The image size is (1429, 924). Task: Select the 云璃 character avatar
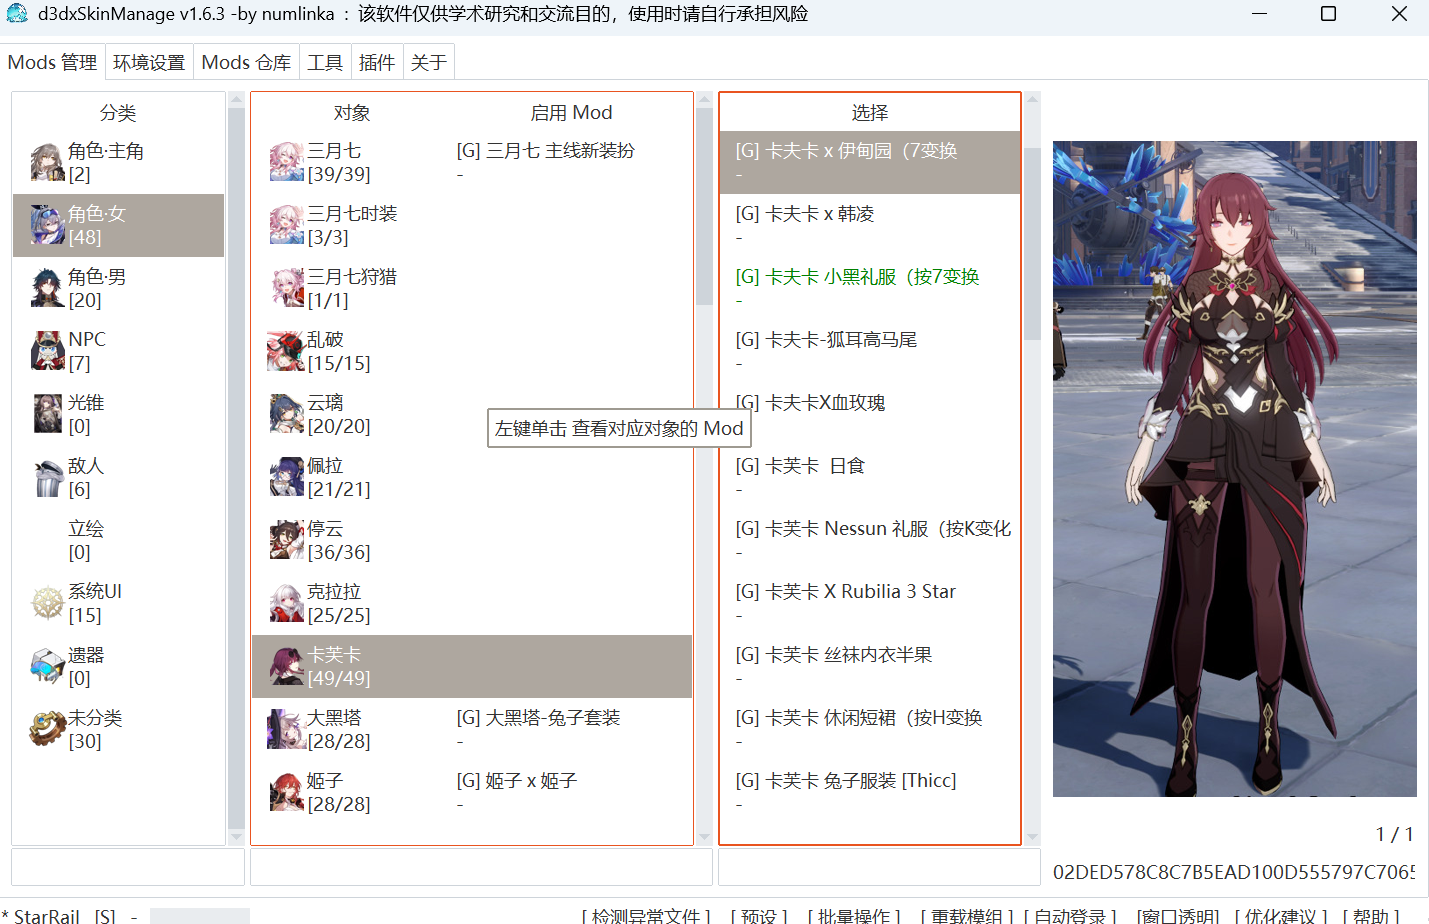[286, 415]
